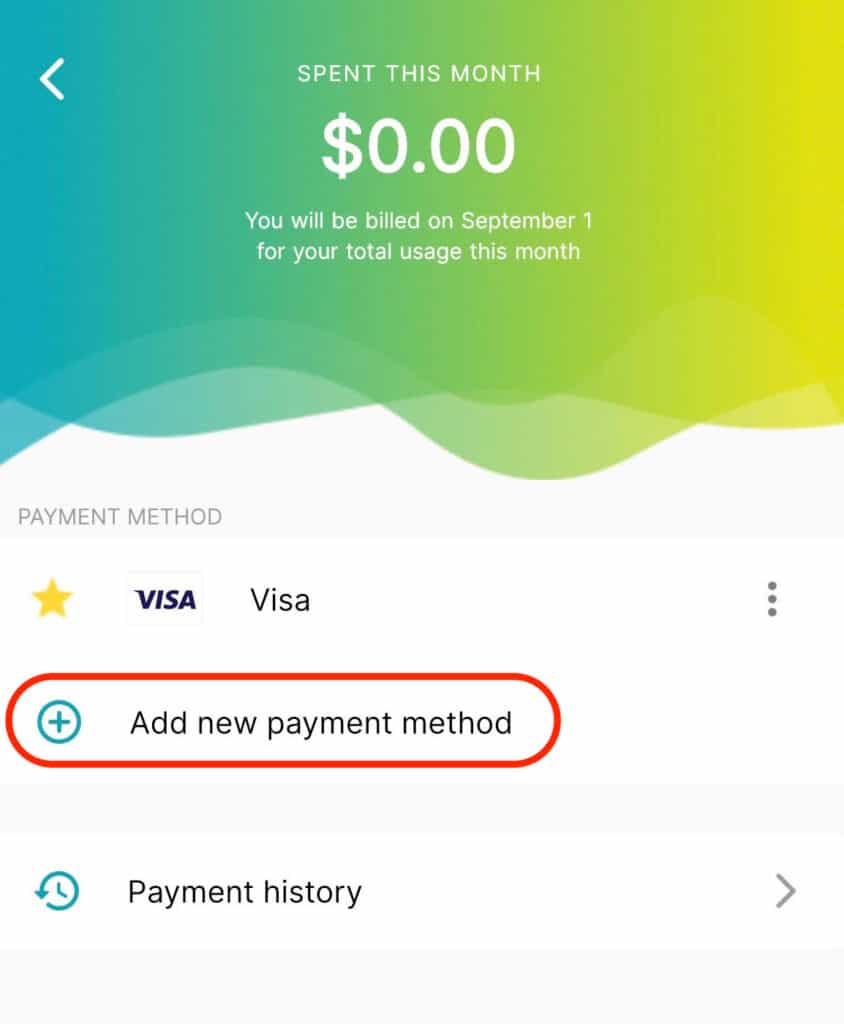Viewport: 844px width, 1024px height.
Task: Select Add new payment method text
Action: (x=321, y=723)
